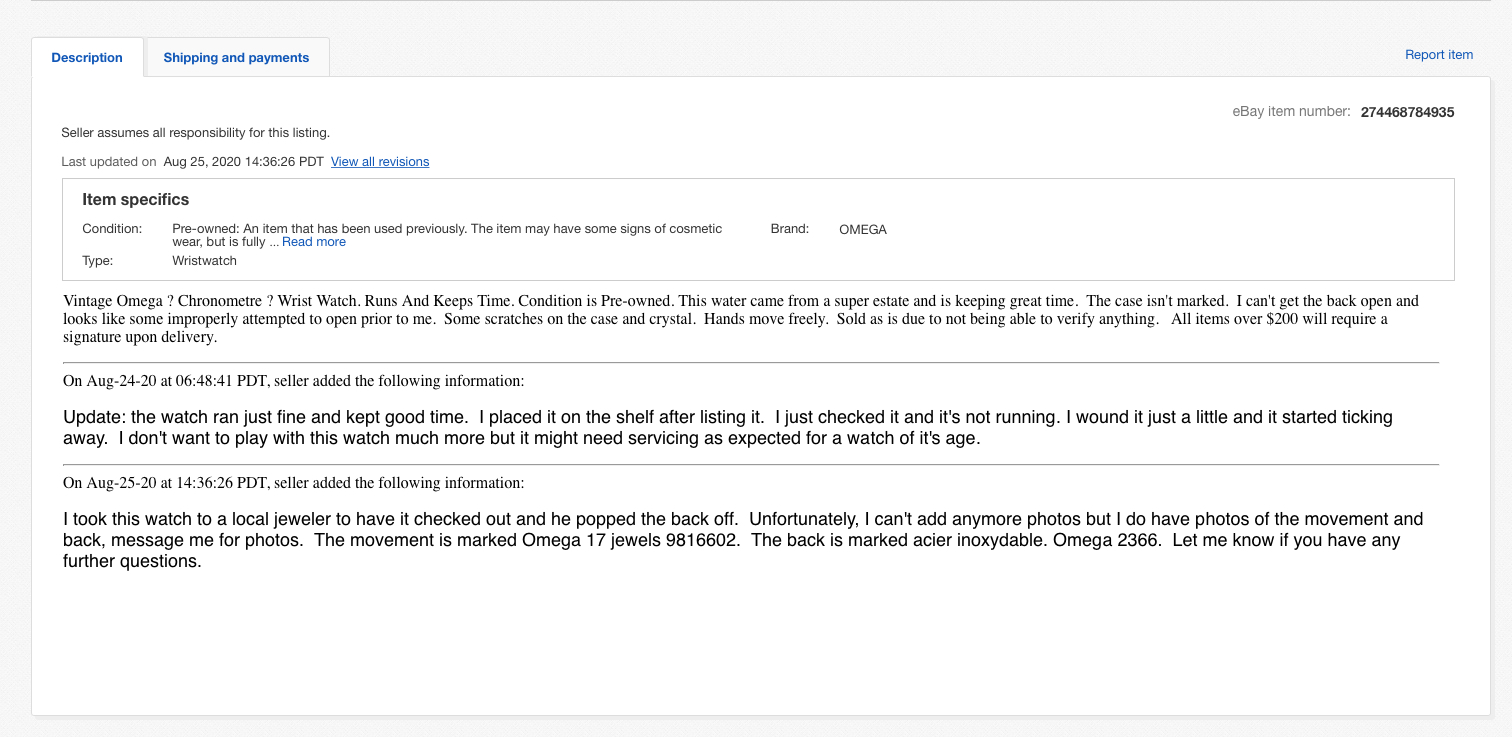Open View all revisions link

point(380,162)
